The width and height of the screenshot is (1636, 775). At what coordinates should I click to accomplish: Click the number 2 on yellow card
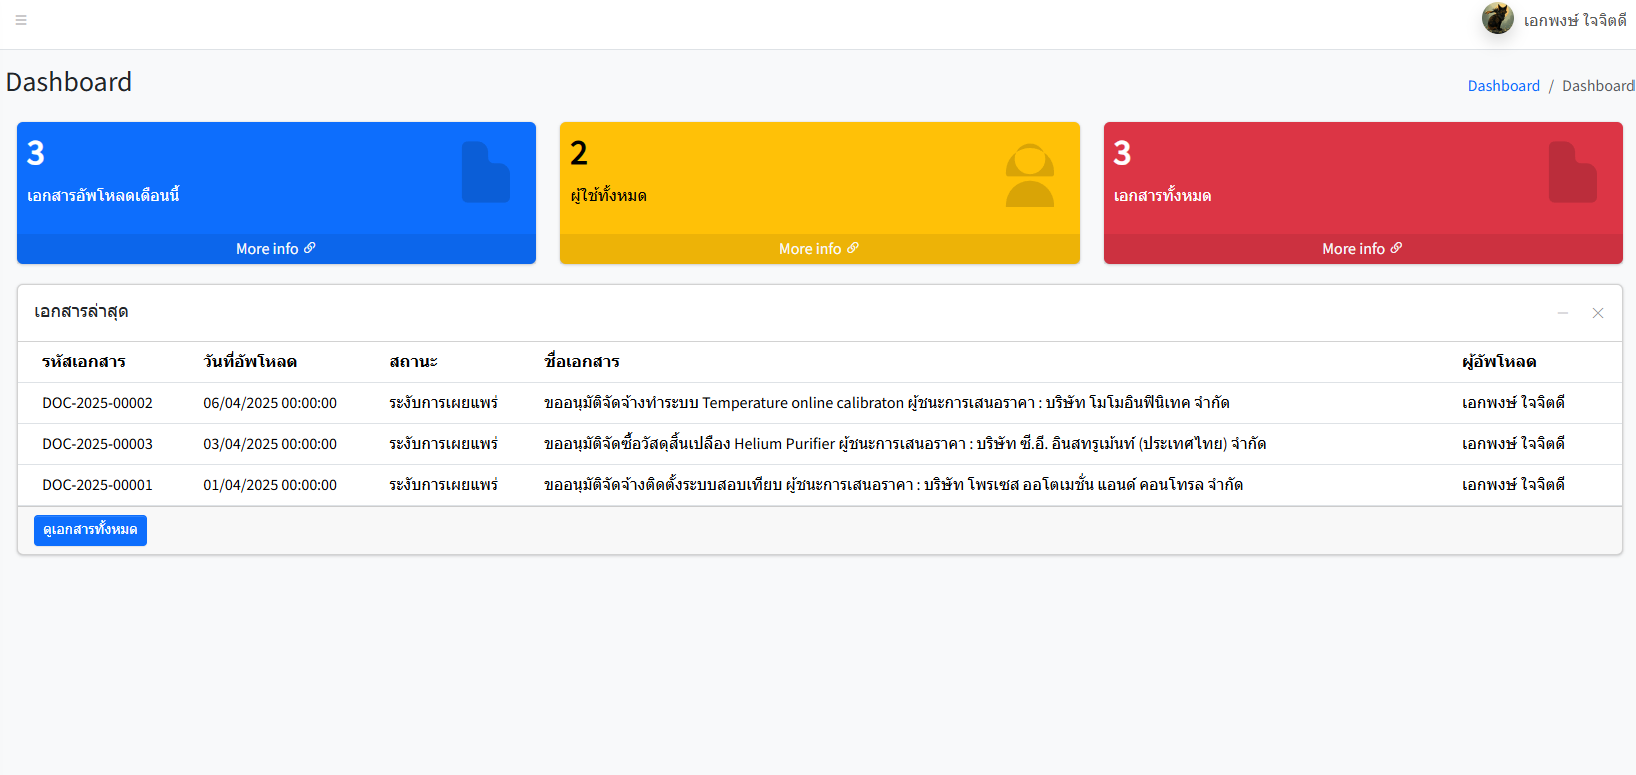click(579, 153)
